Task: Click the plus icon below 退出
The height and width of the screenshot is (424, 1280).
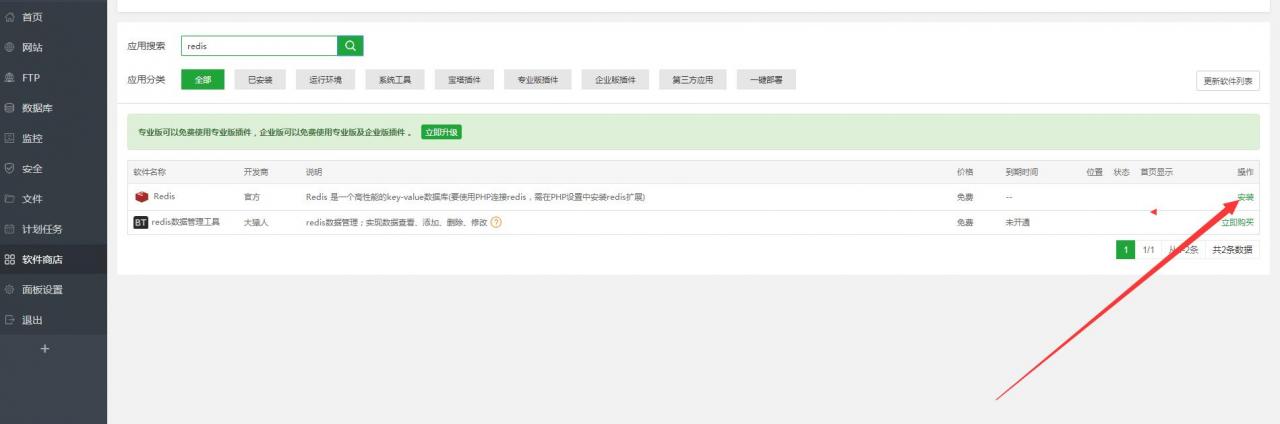Action: 44,348
